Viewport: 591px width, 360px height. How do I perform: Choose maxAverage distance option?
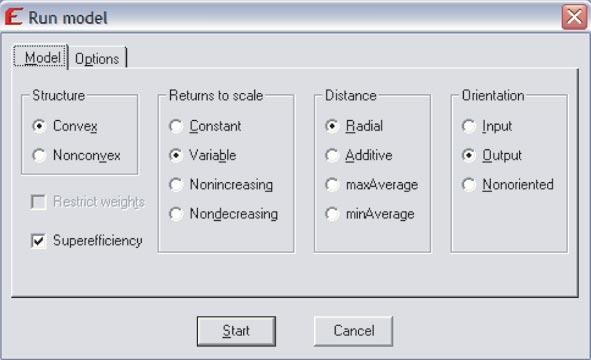[332, 185]
